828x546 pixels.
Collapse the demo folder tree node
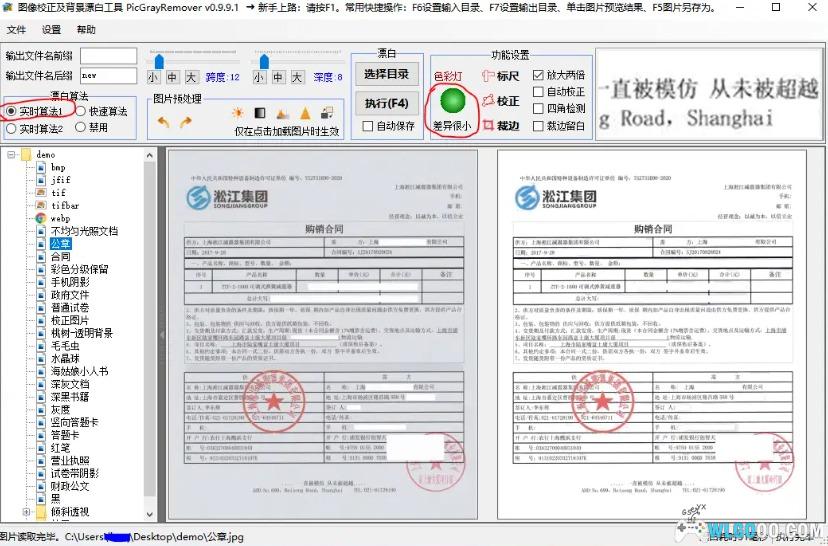click(x=11, y=155)
